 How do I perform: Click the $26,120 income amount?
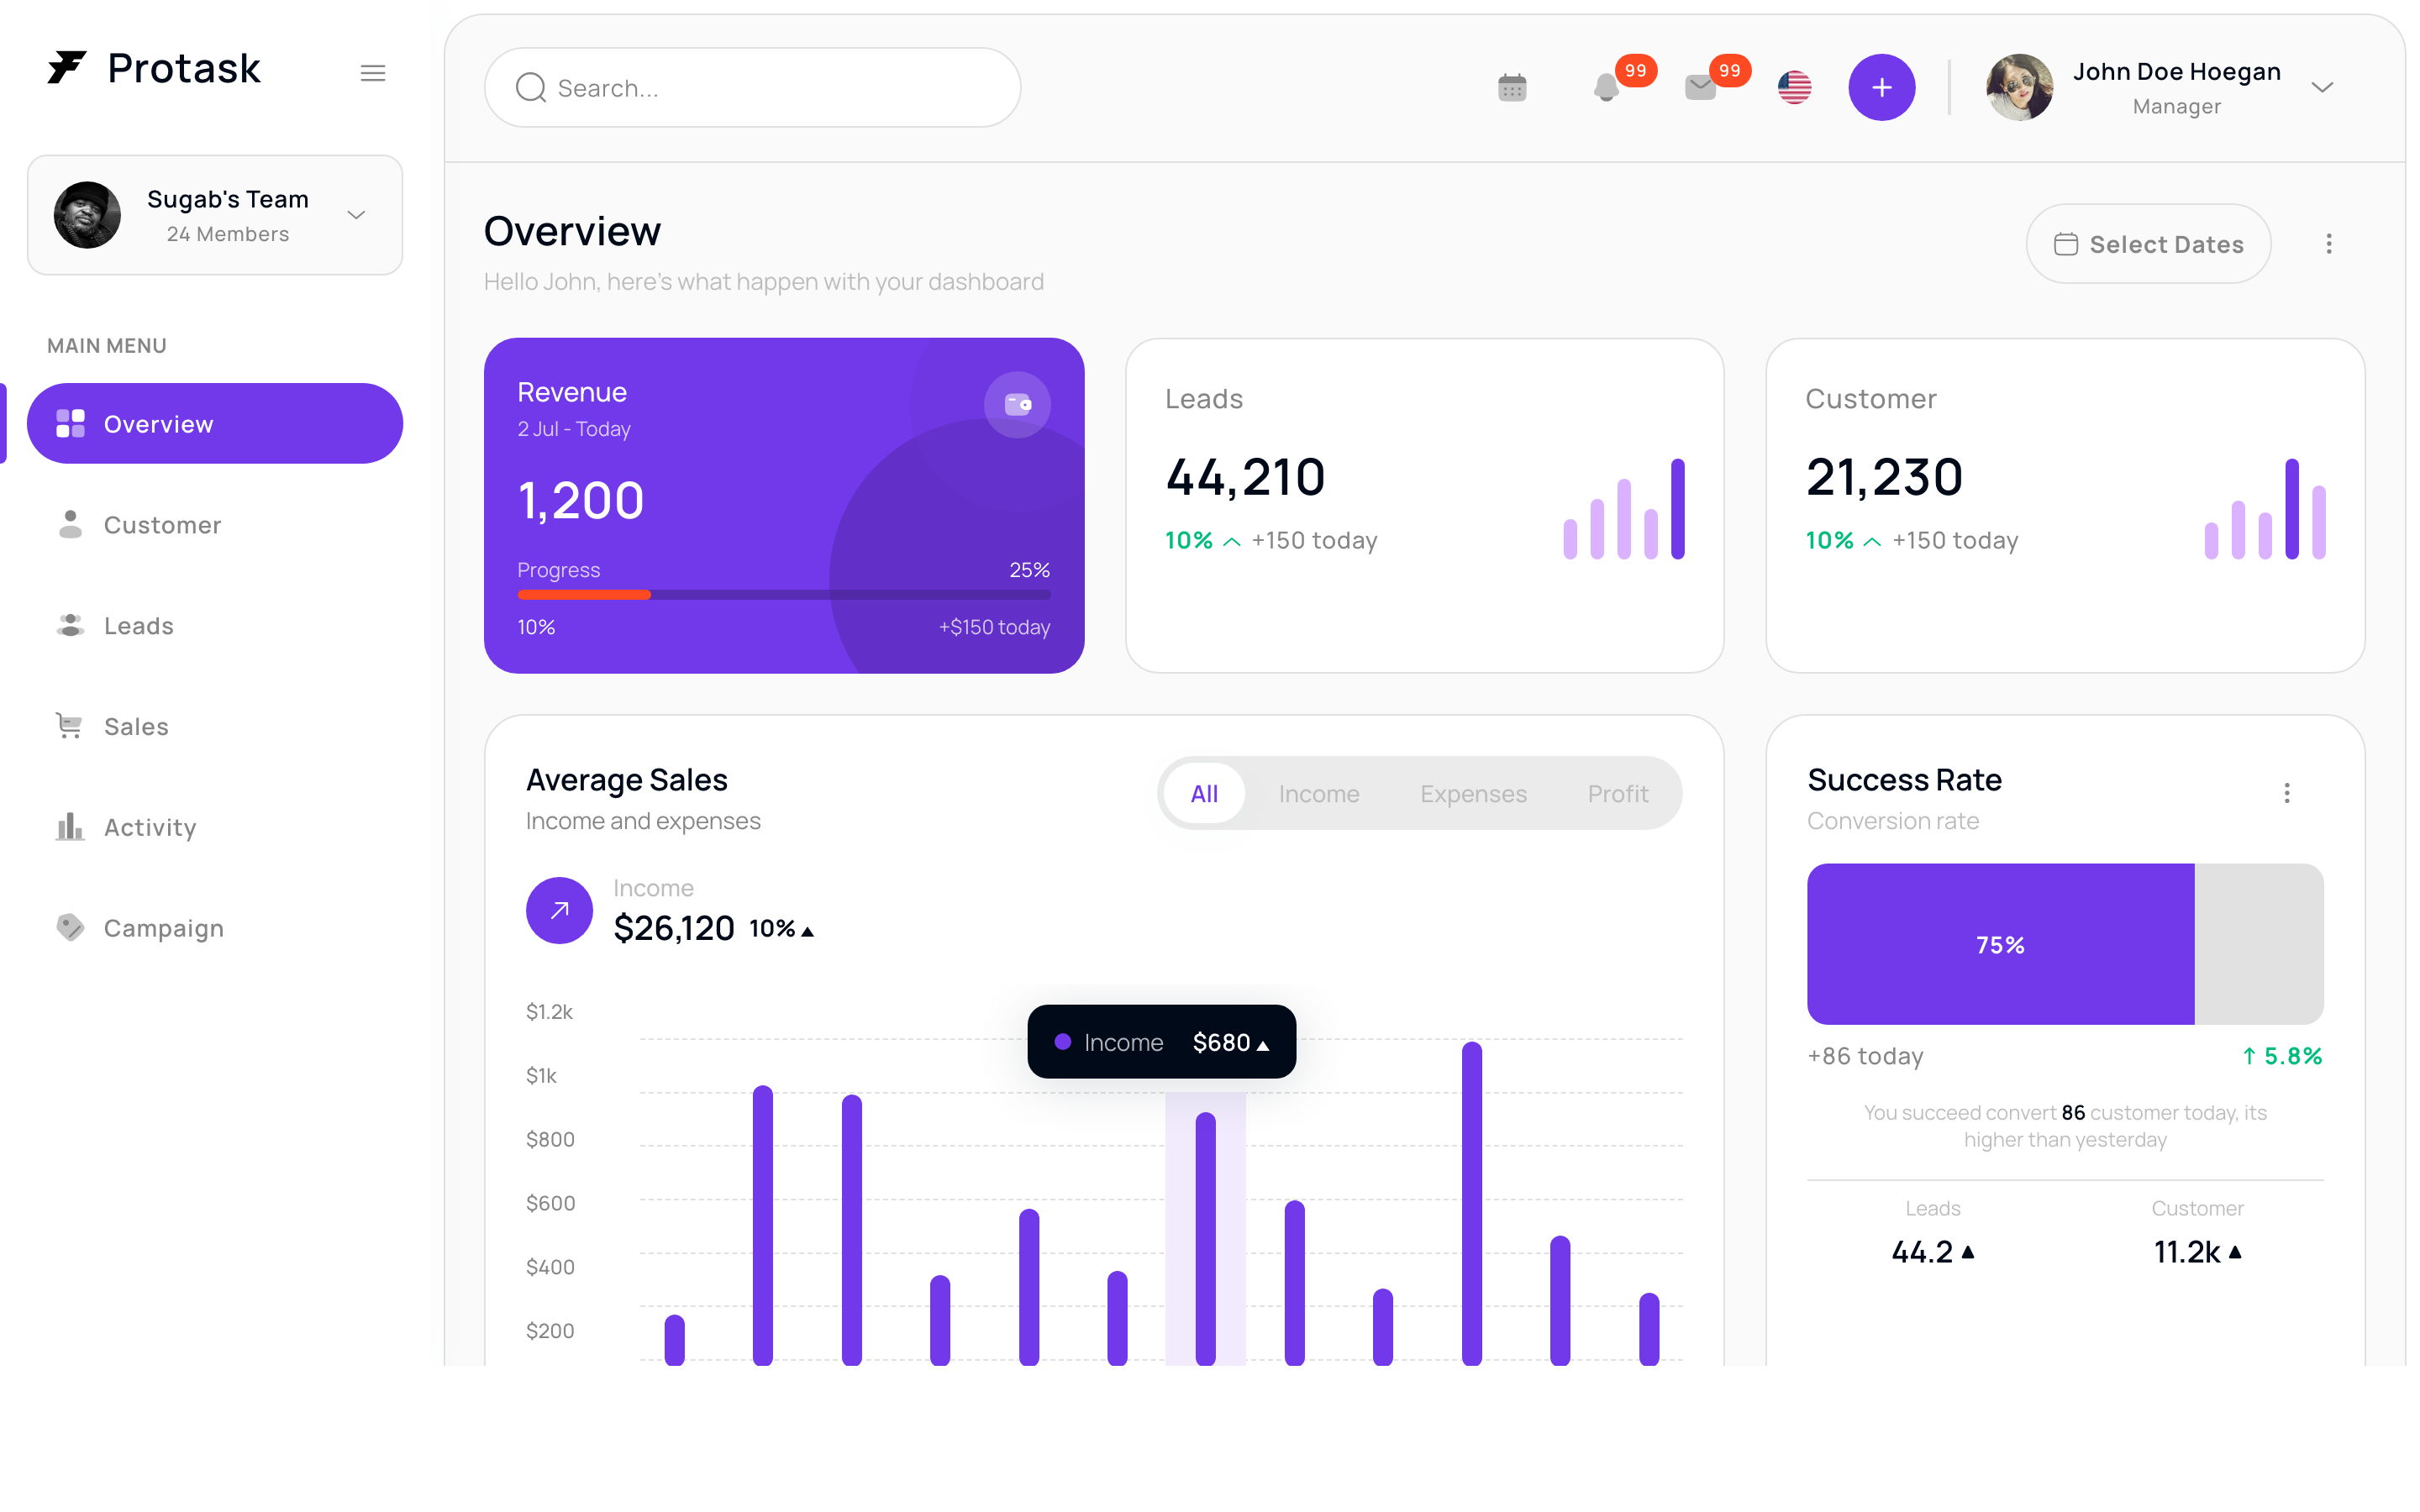point(673,928)
